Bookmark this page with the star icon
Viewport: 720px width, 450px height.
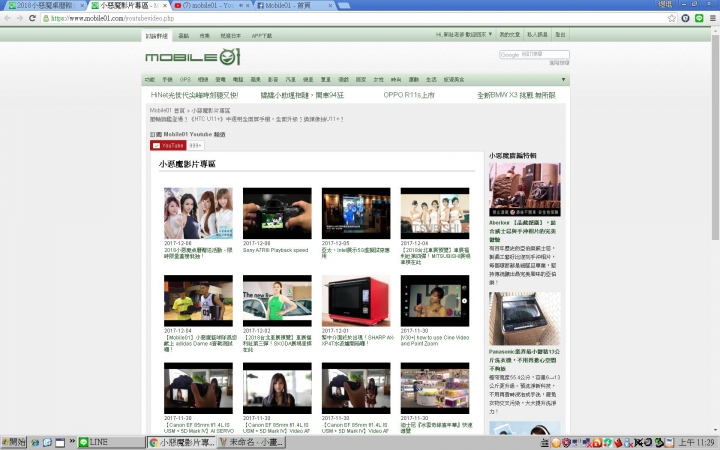(672, 18)
